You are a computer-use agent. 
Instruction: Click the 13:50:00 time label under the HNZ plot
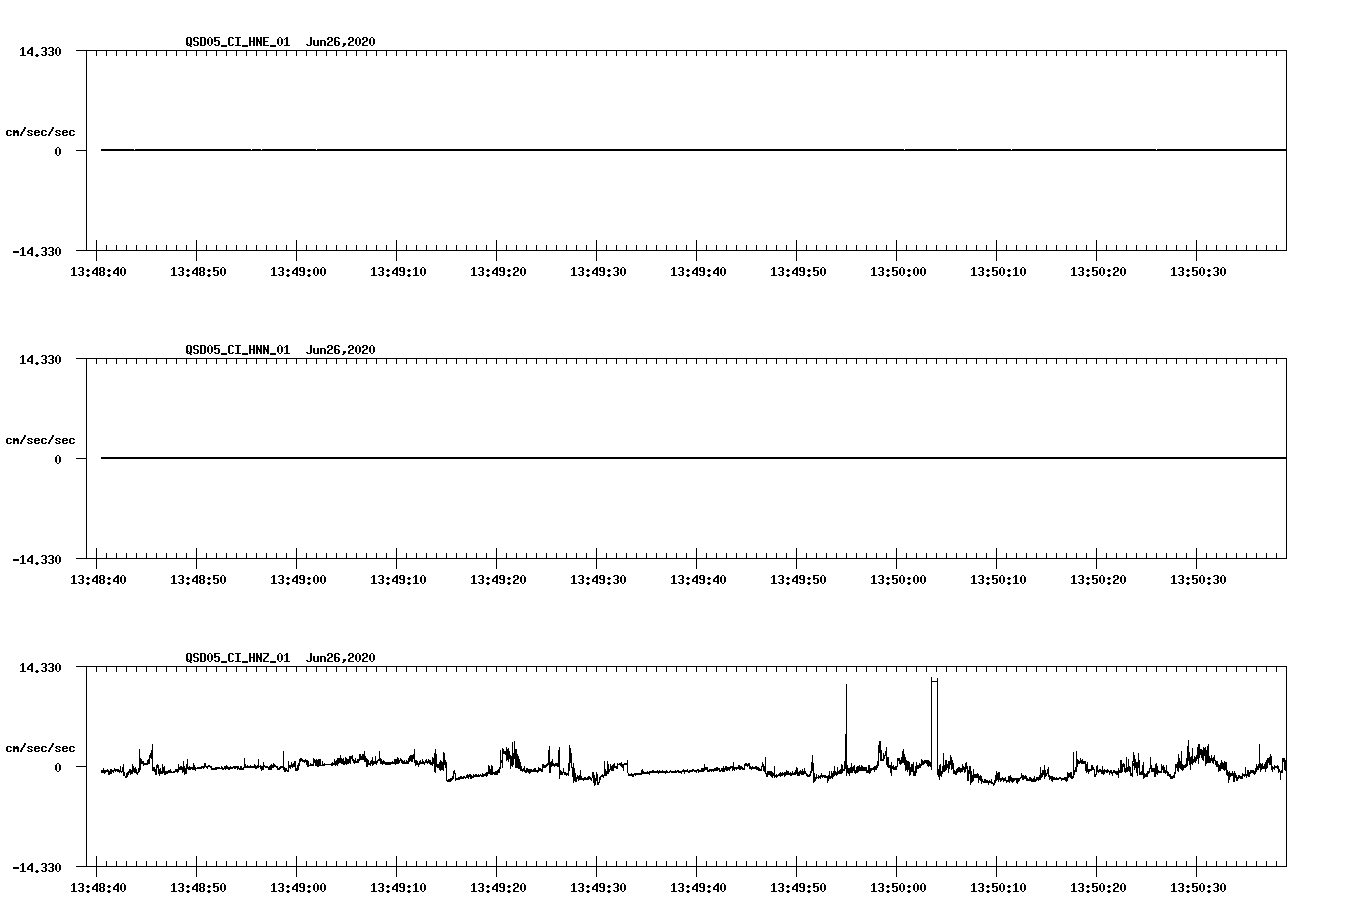(898, 888)
